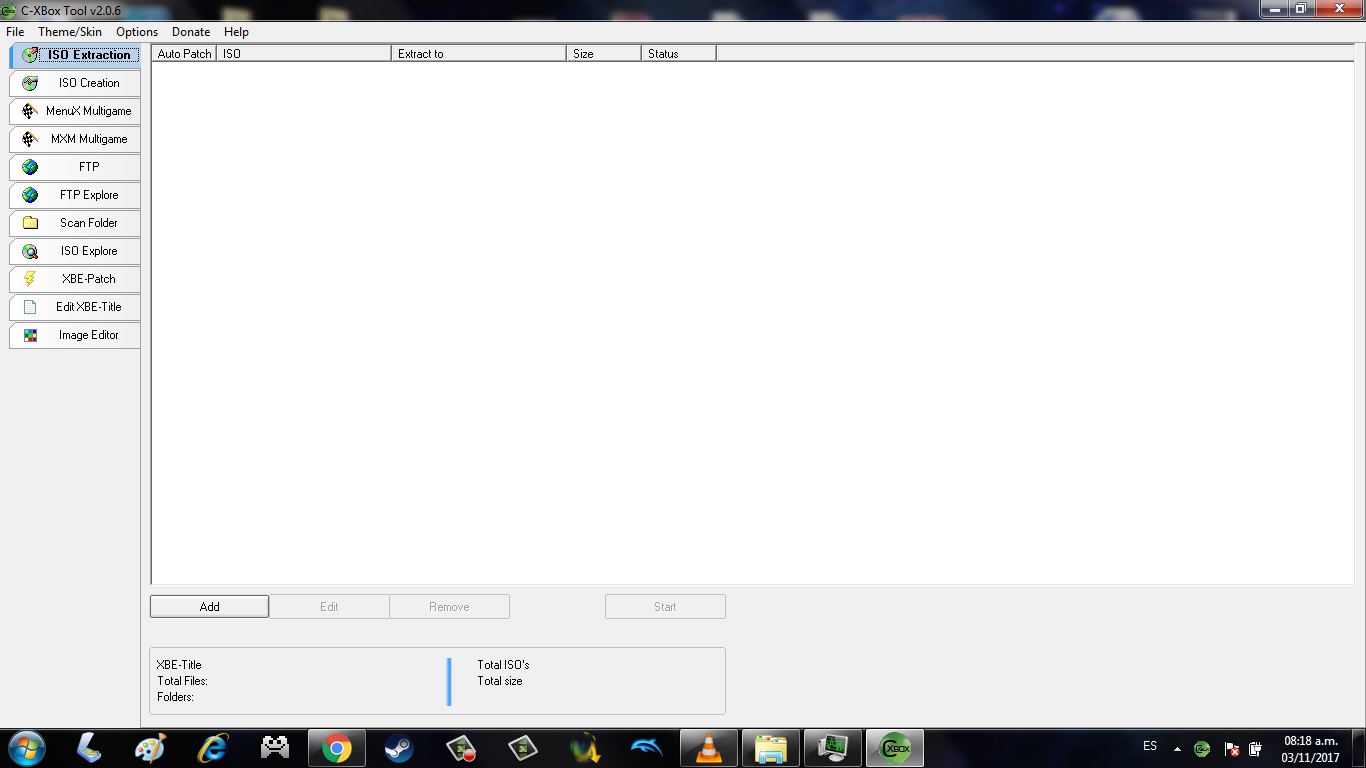Click the Edit button below the list
Viewport: 1366px width, 768px height.
coord(329,607)
